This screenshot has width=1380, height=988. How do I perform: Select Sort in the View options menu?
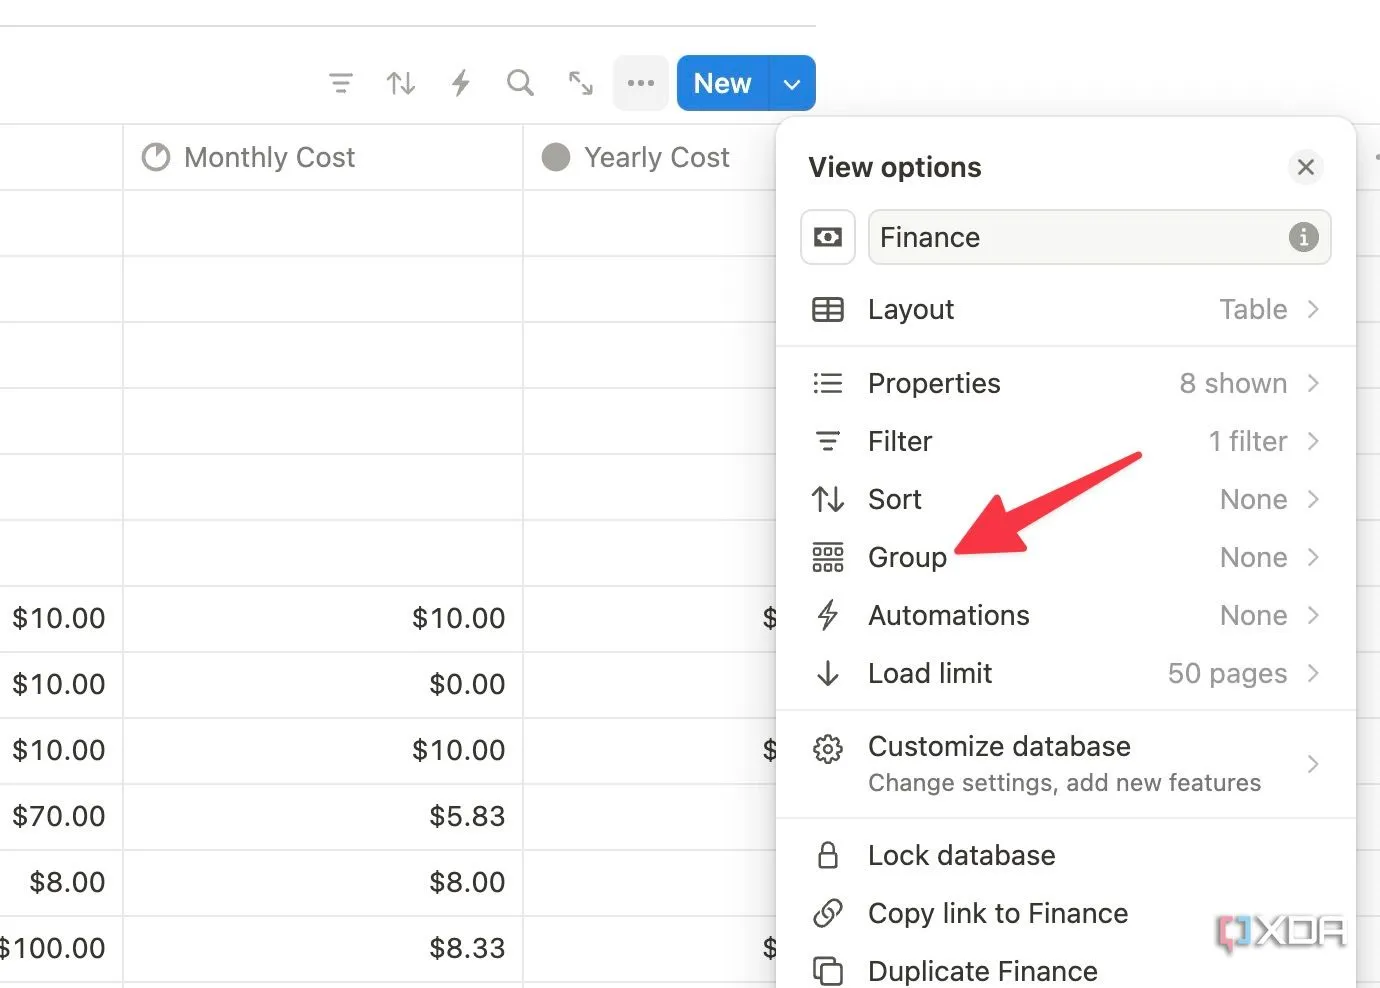click(1065, 500)
